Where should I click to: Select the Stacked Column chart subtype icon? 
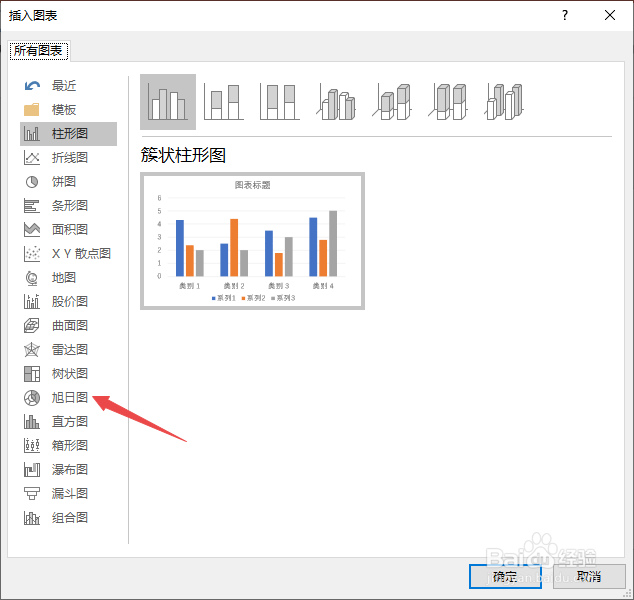click(224, 102)
